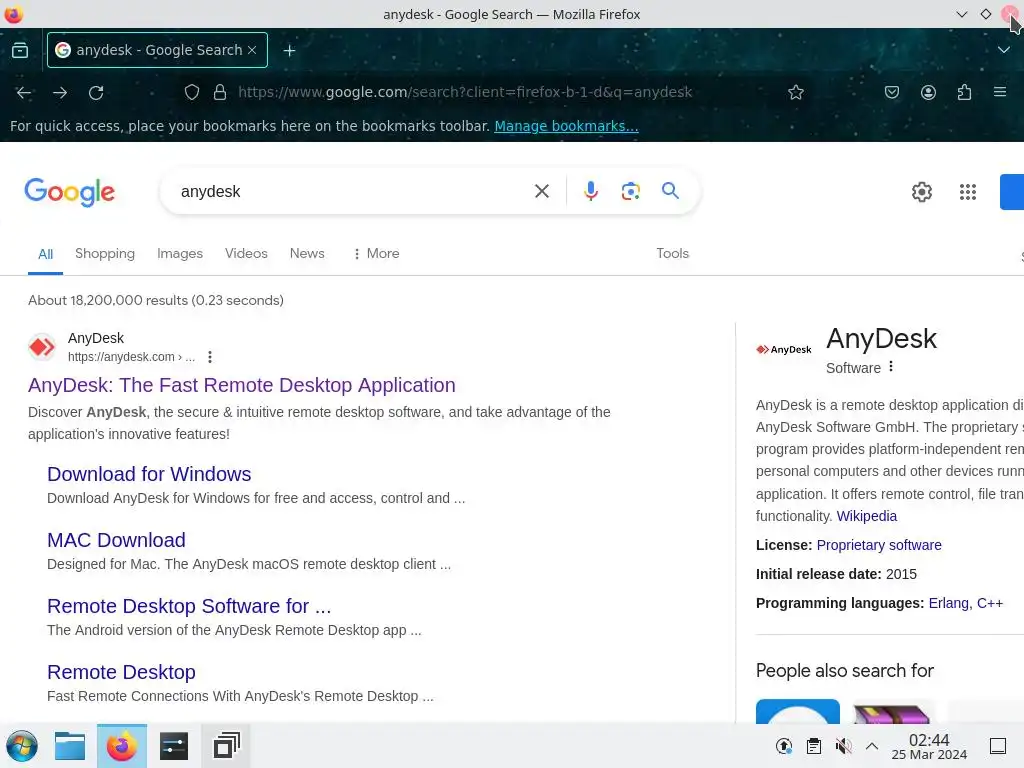Open the Firefox hamburger application menu
The height and width of the screenshot is (768, 1024).
[x=1000, y=92]
